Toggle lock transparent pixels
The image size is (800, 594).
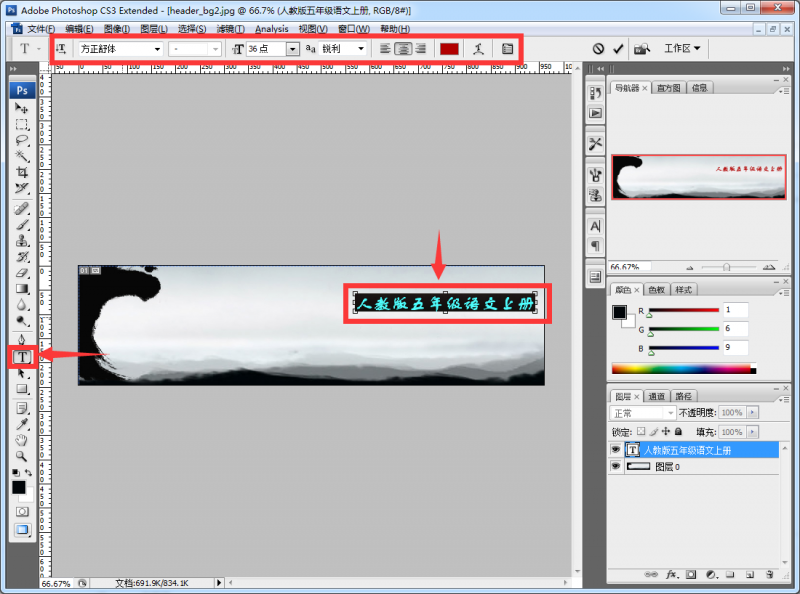(641, 432)
